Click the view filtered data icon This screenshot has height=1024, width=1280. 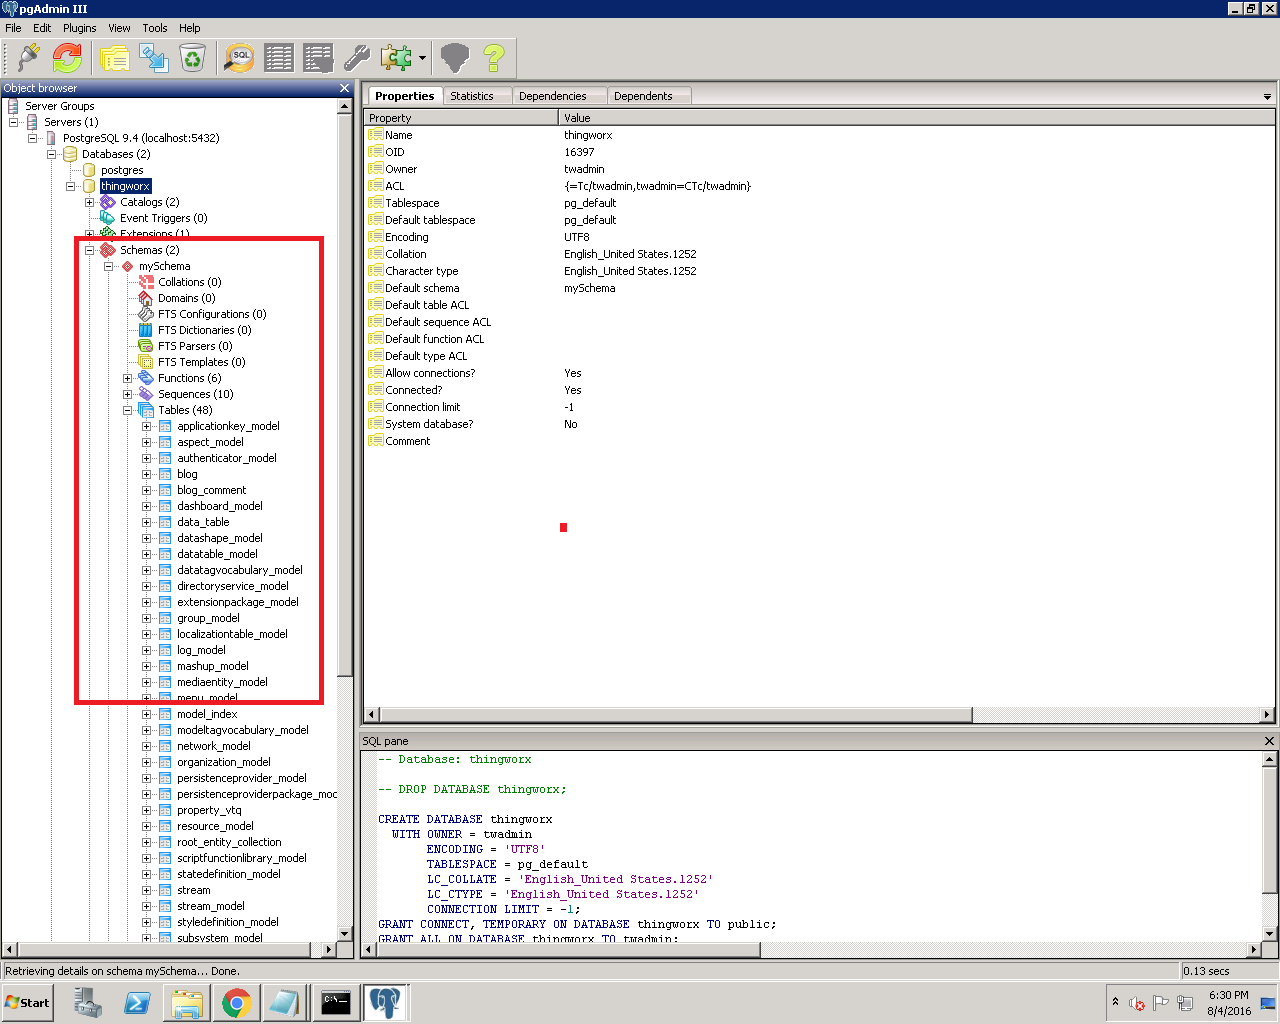[318, 58]
